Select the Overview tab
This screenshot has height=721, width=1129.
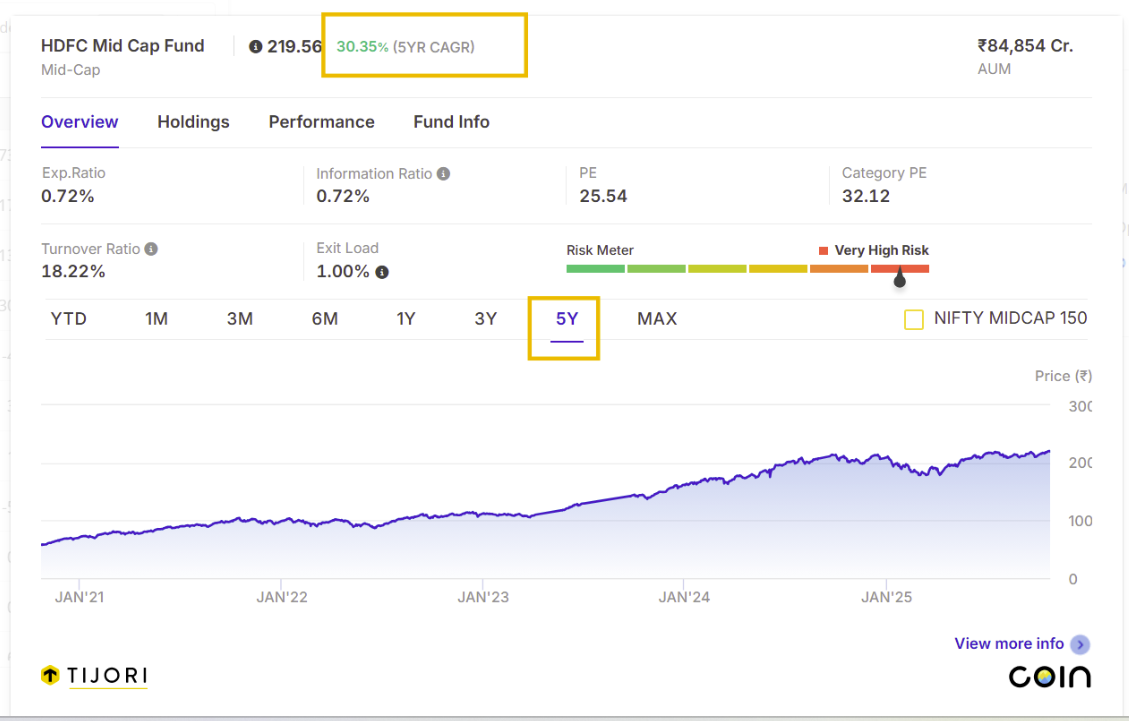(79, 122)
